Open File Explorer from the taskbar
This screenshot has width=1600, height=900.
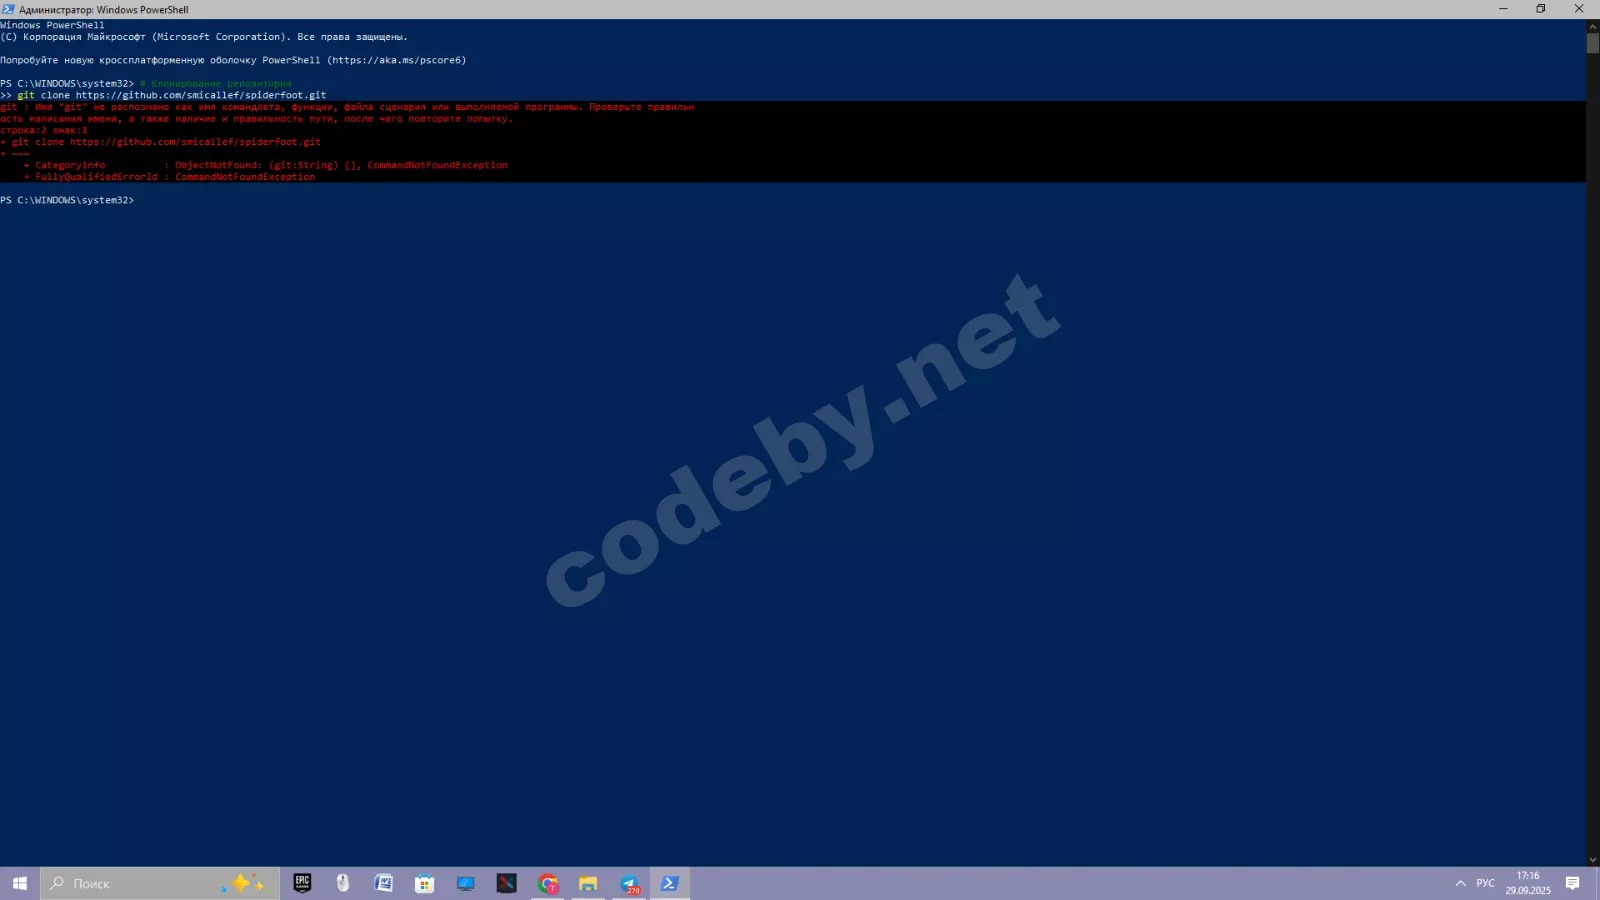[x=588, y=883]
